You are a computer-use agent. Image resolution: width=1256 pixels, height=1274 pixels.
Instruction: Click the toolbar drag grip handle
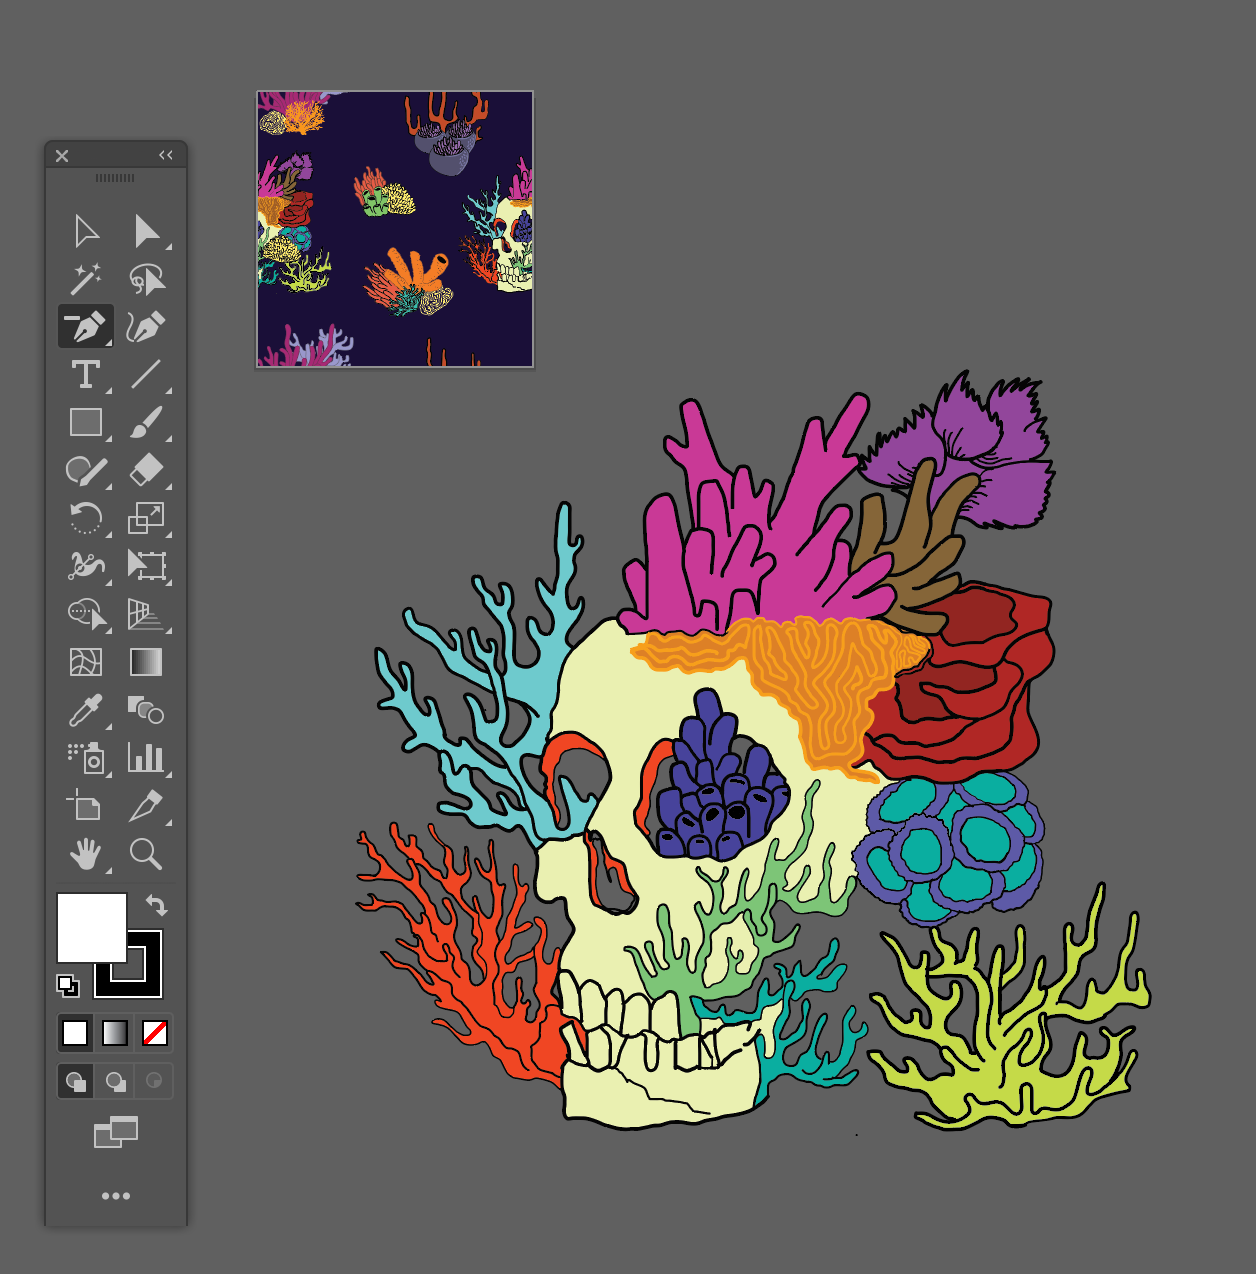[x=115, y=178]
